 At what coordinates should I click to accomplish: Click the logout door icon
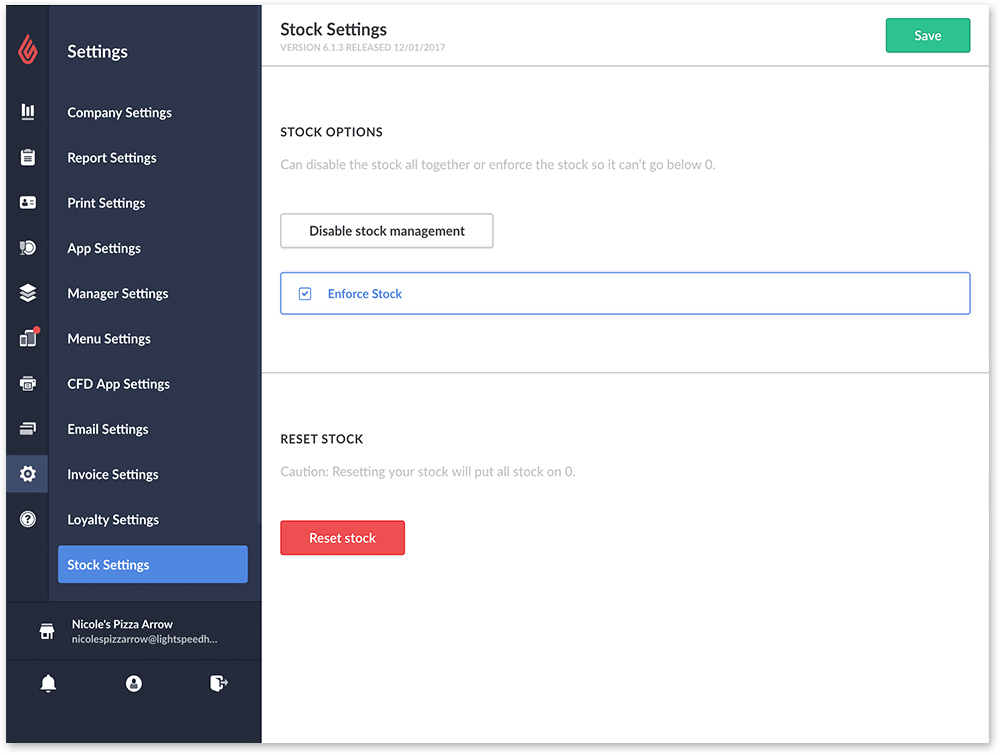coord(219,684)
